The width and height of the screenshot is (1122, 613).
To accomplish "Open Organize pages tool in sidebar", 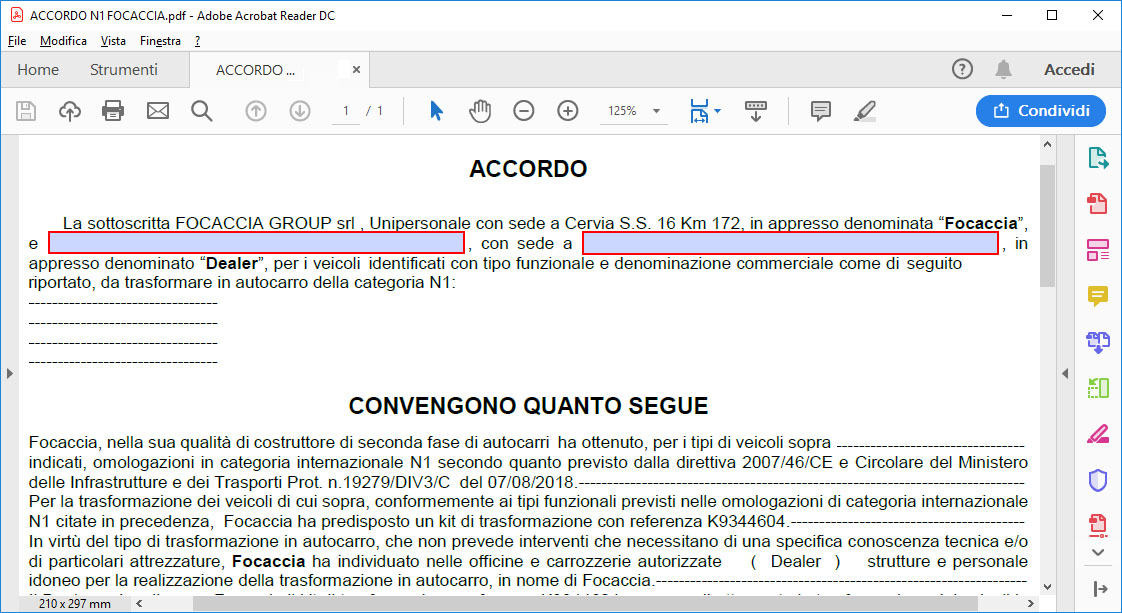I will pos(1098,388).
